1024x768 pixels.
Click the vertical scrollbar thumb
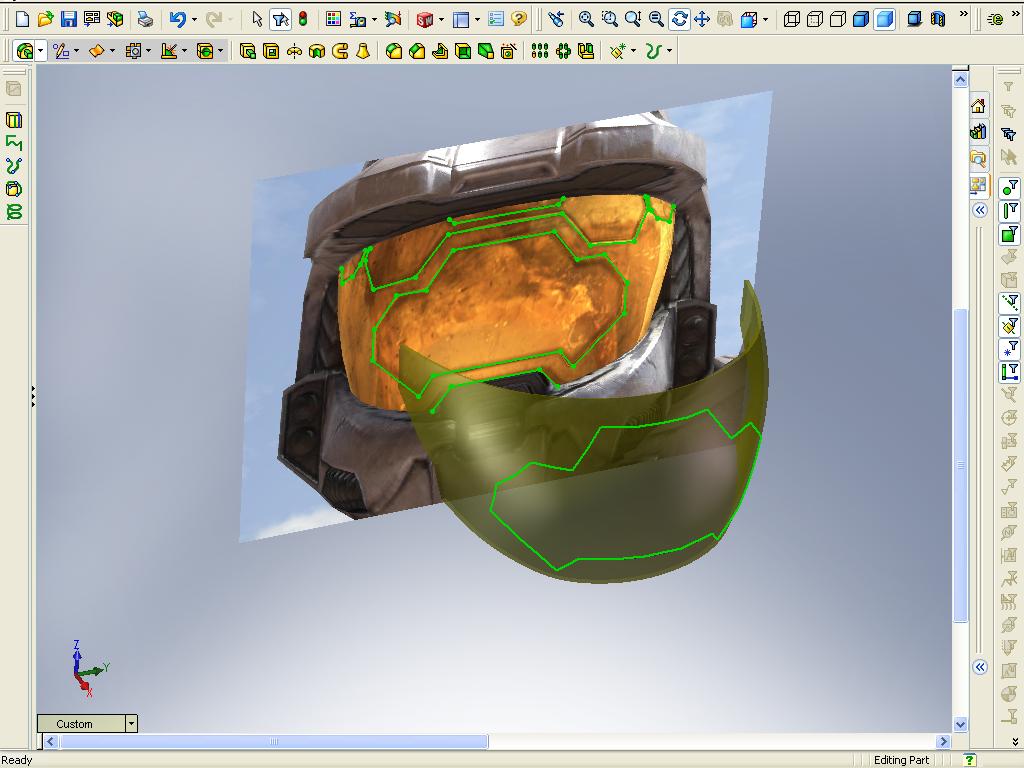click(x=960, y=465)
